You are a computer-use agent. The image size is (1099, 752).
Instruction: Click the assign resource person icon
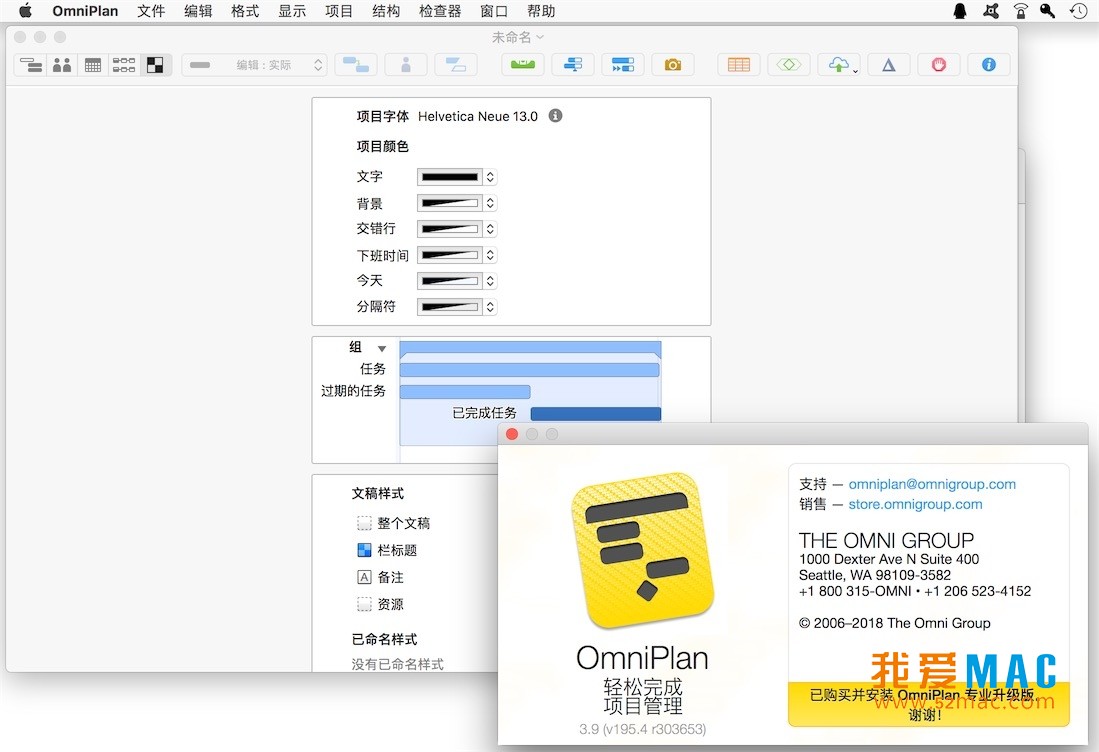[x=406, y=65]
